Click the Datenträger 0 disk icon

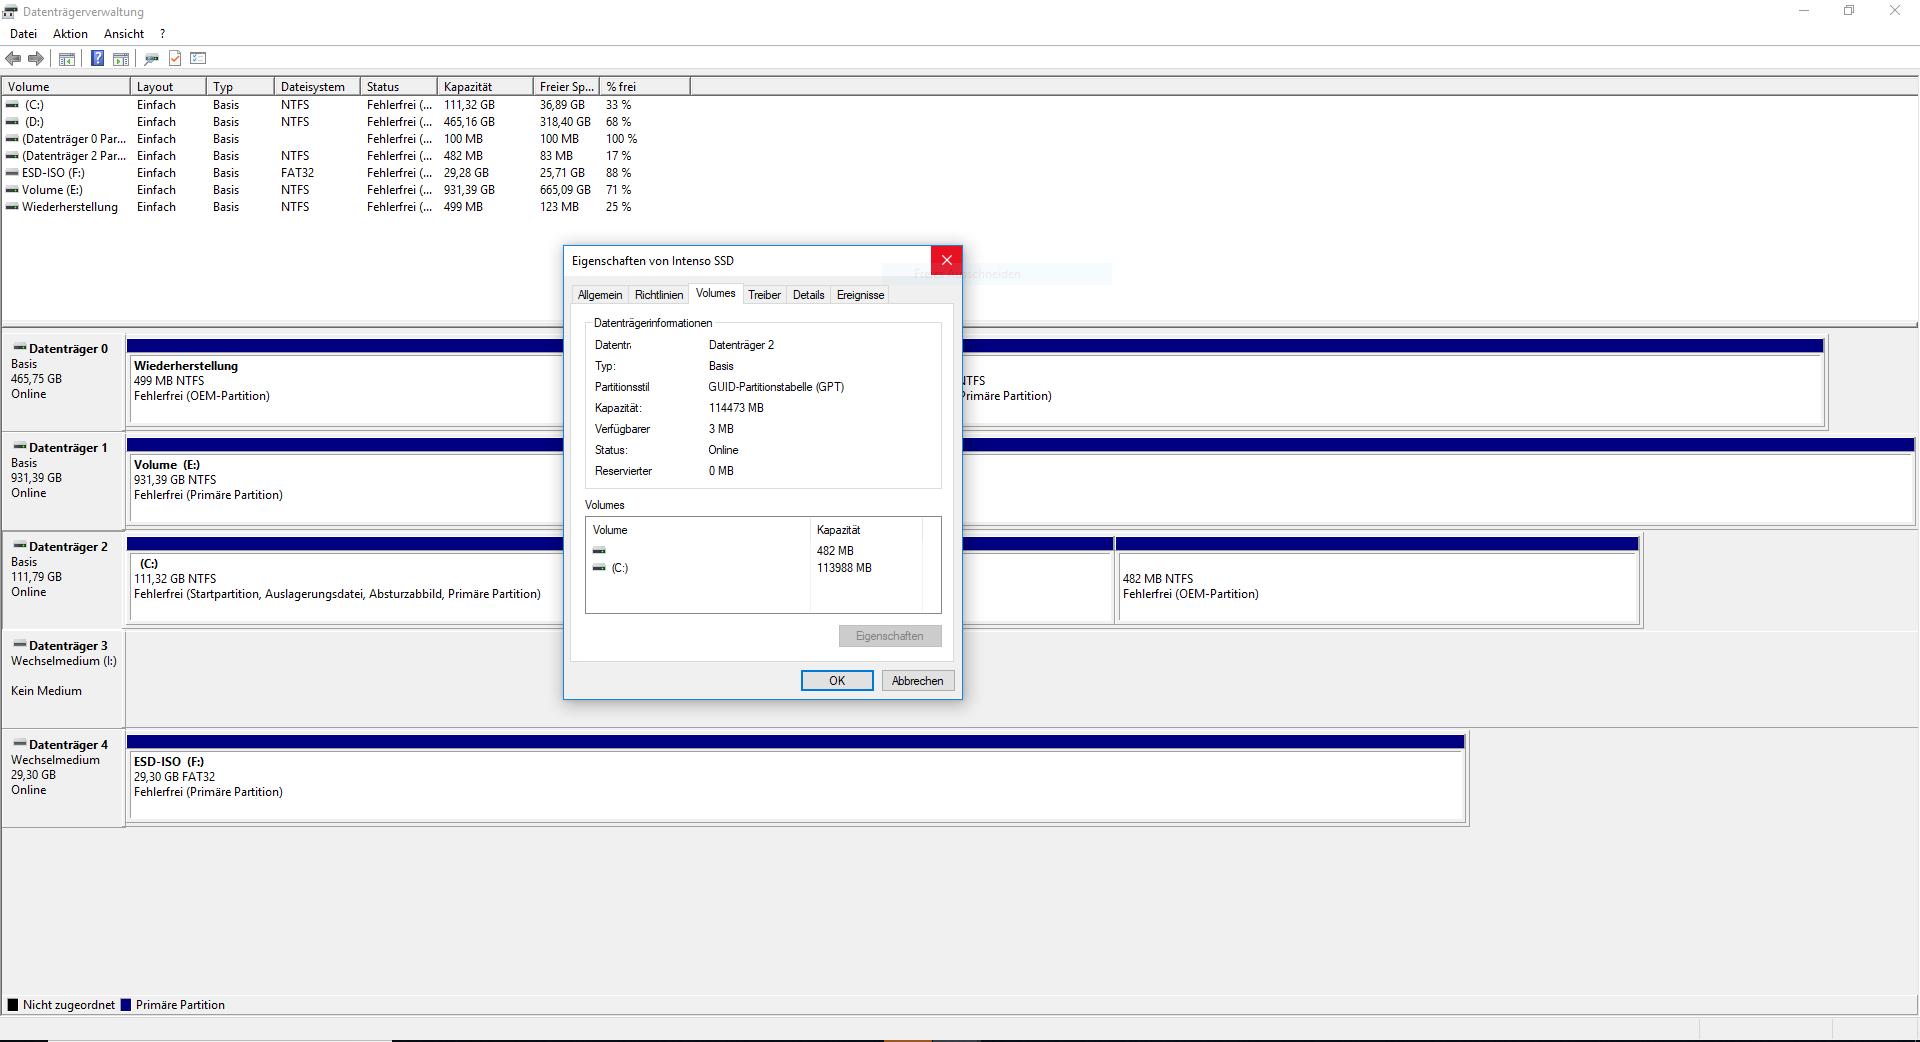coord(20,348)
